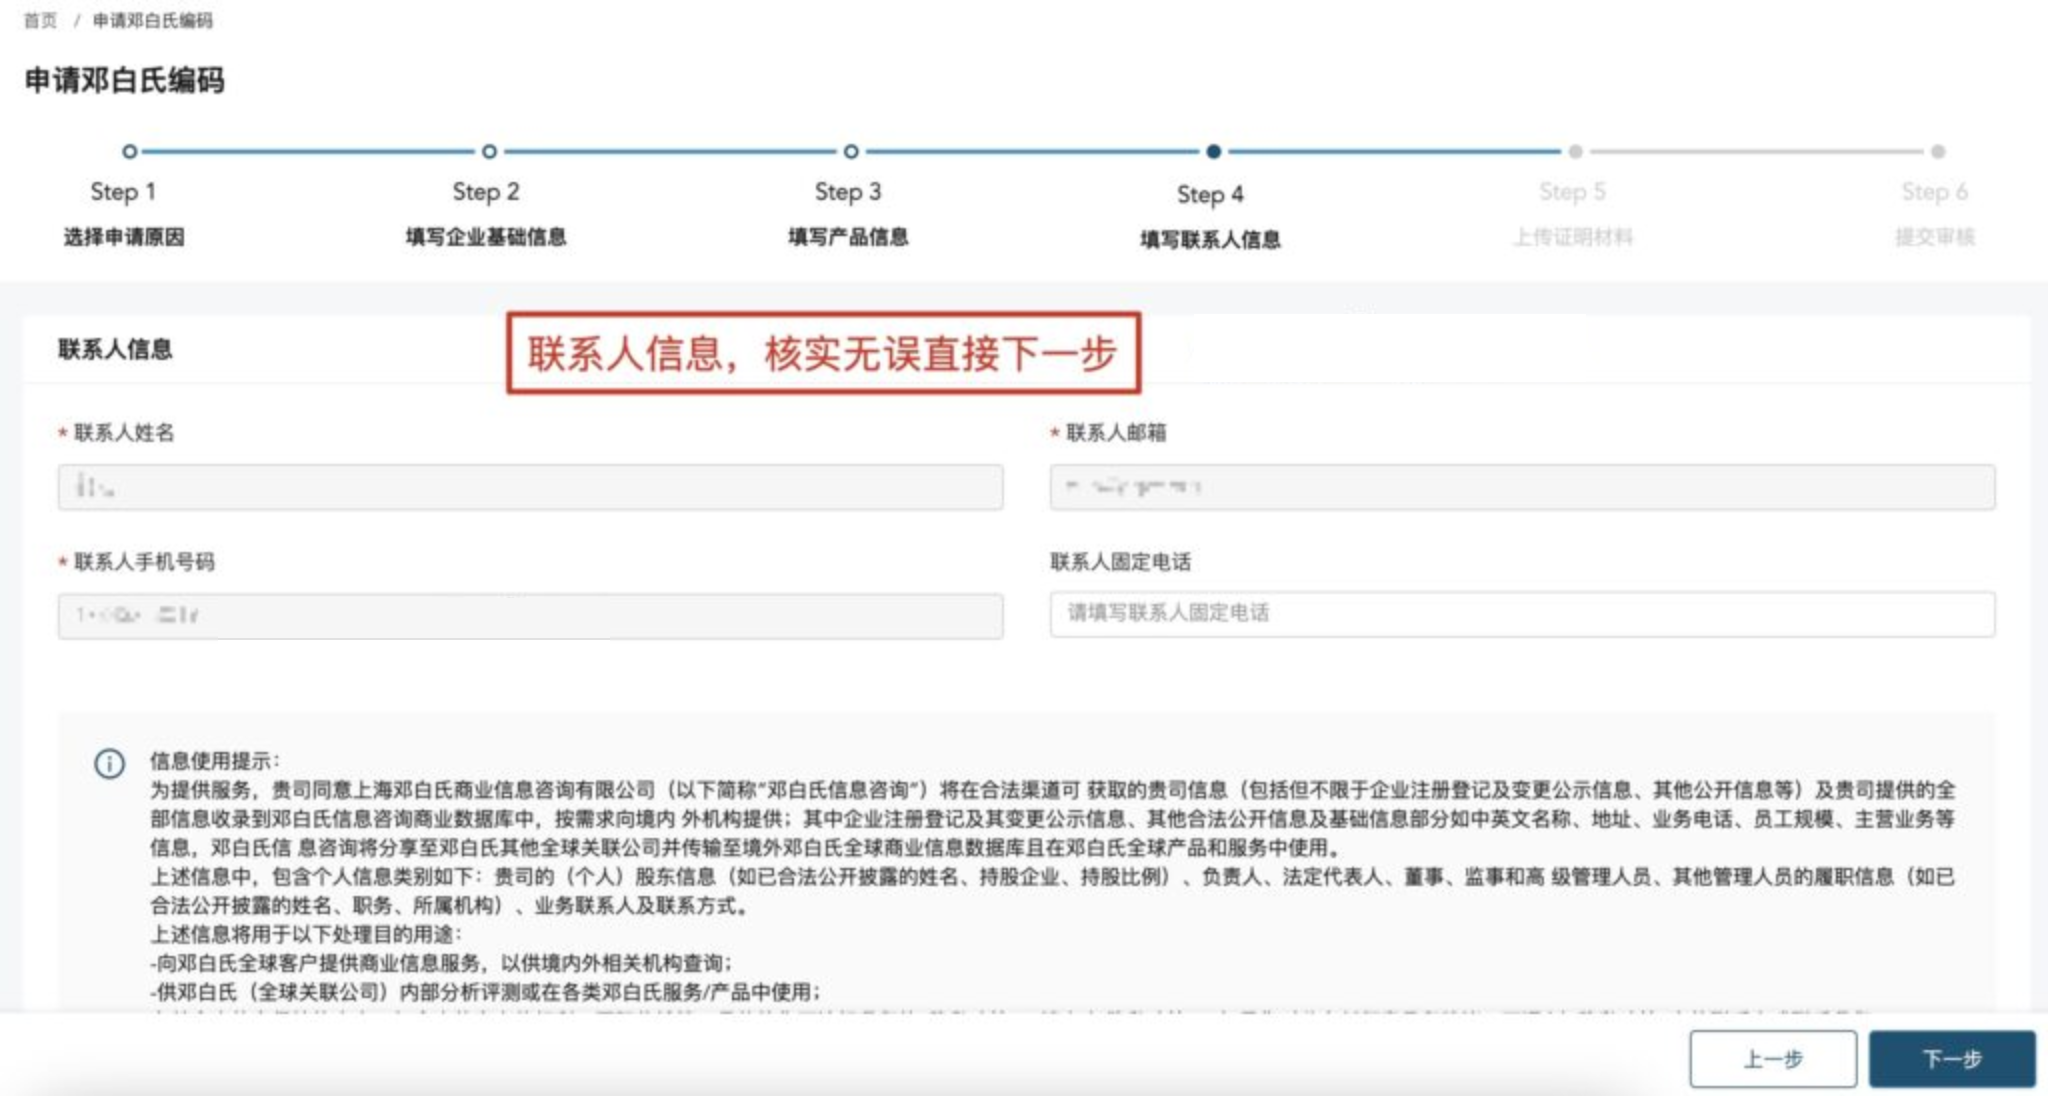Image resolution: width=2048 pixels, height=1096 pixels.
Task: Click the greyed Step 5 dot
Action: [x=1575, y=152]
